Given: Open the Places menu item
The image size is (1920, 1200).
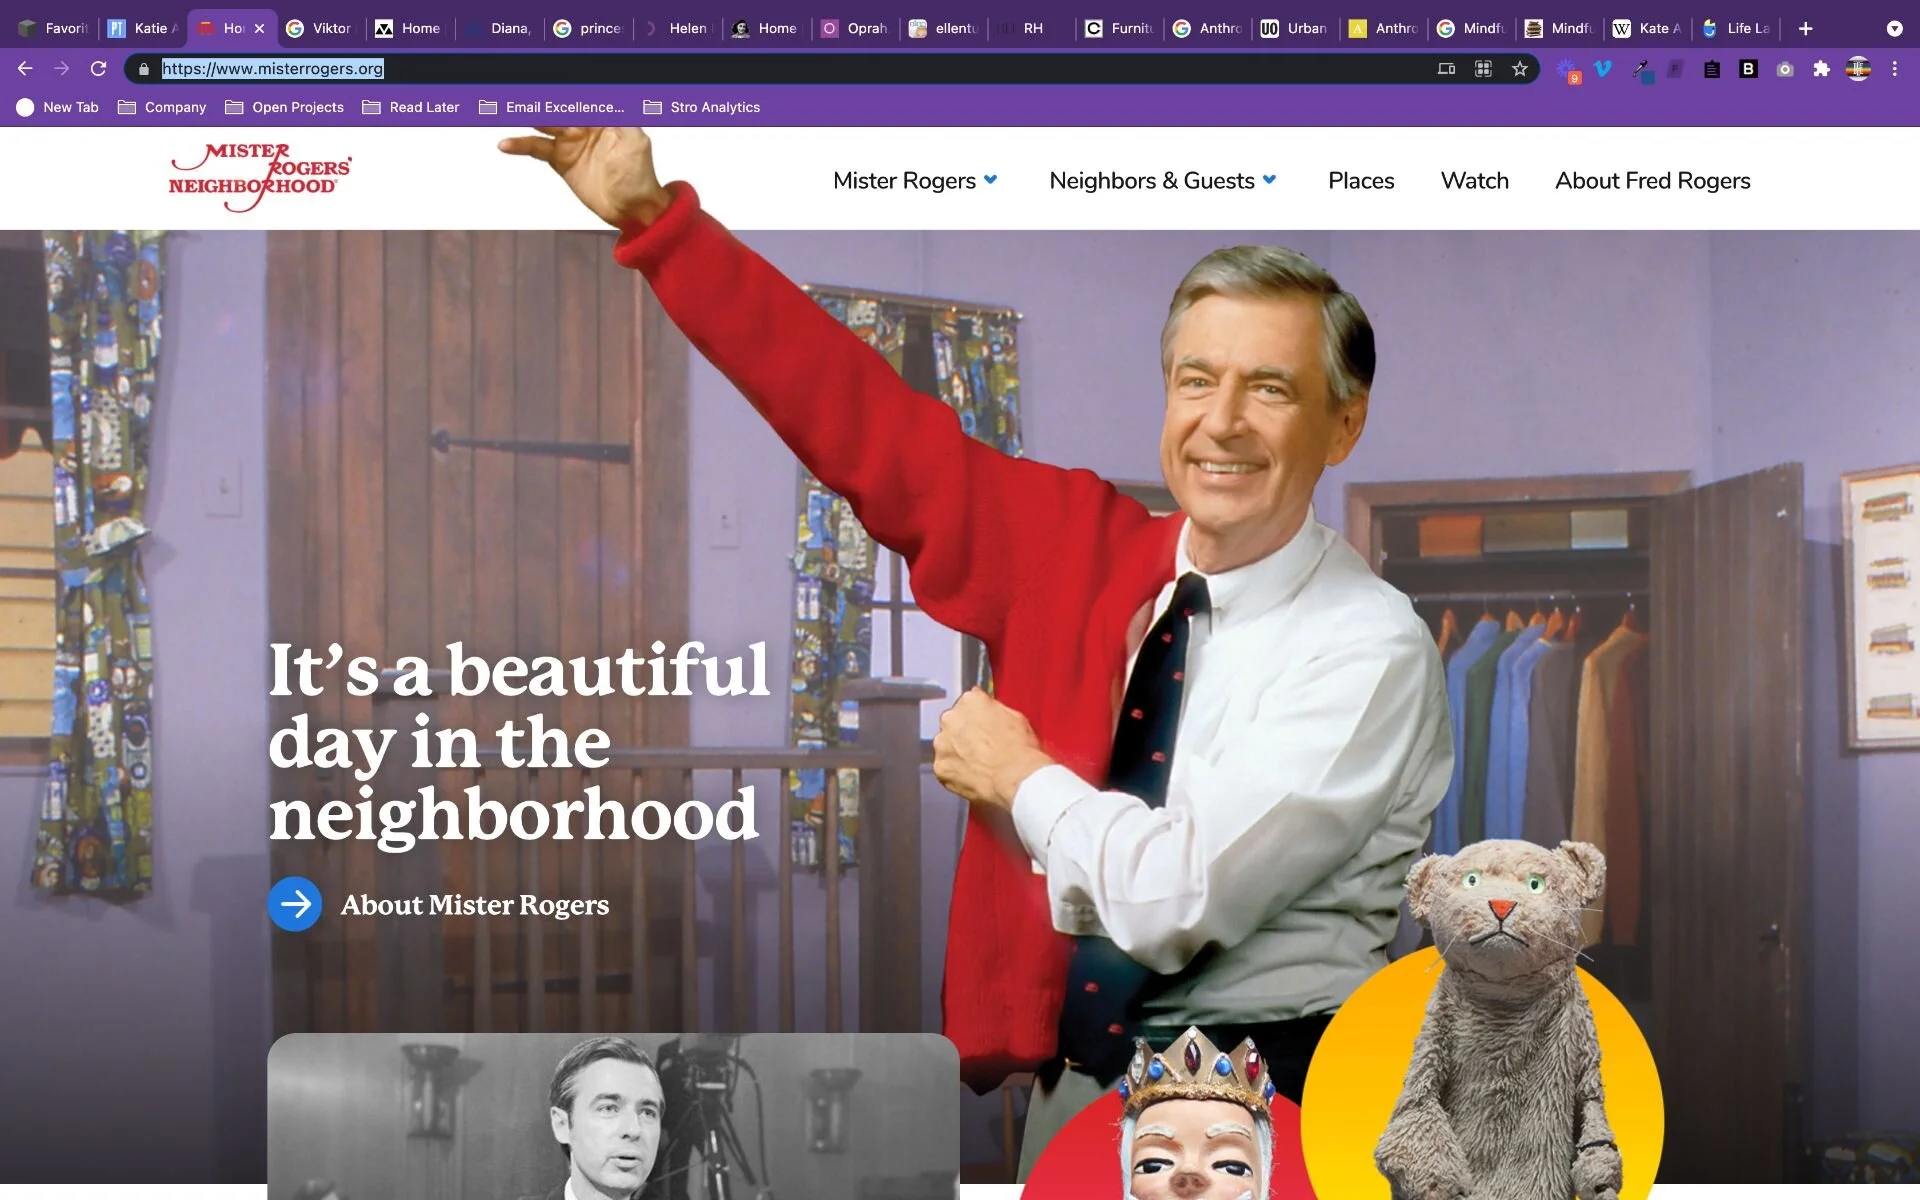Looking at the screenshot, I should click(x=1360, y=181).
